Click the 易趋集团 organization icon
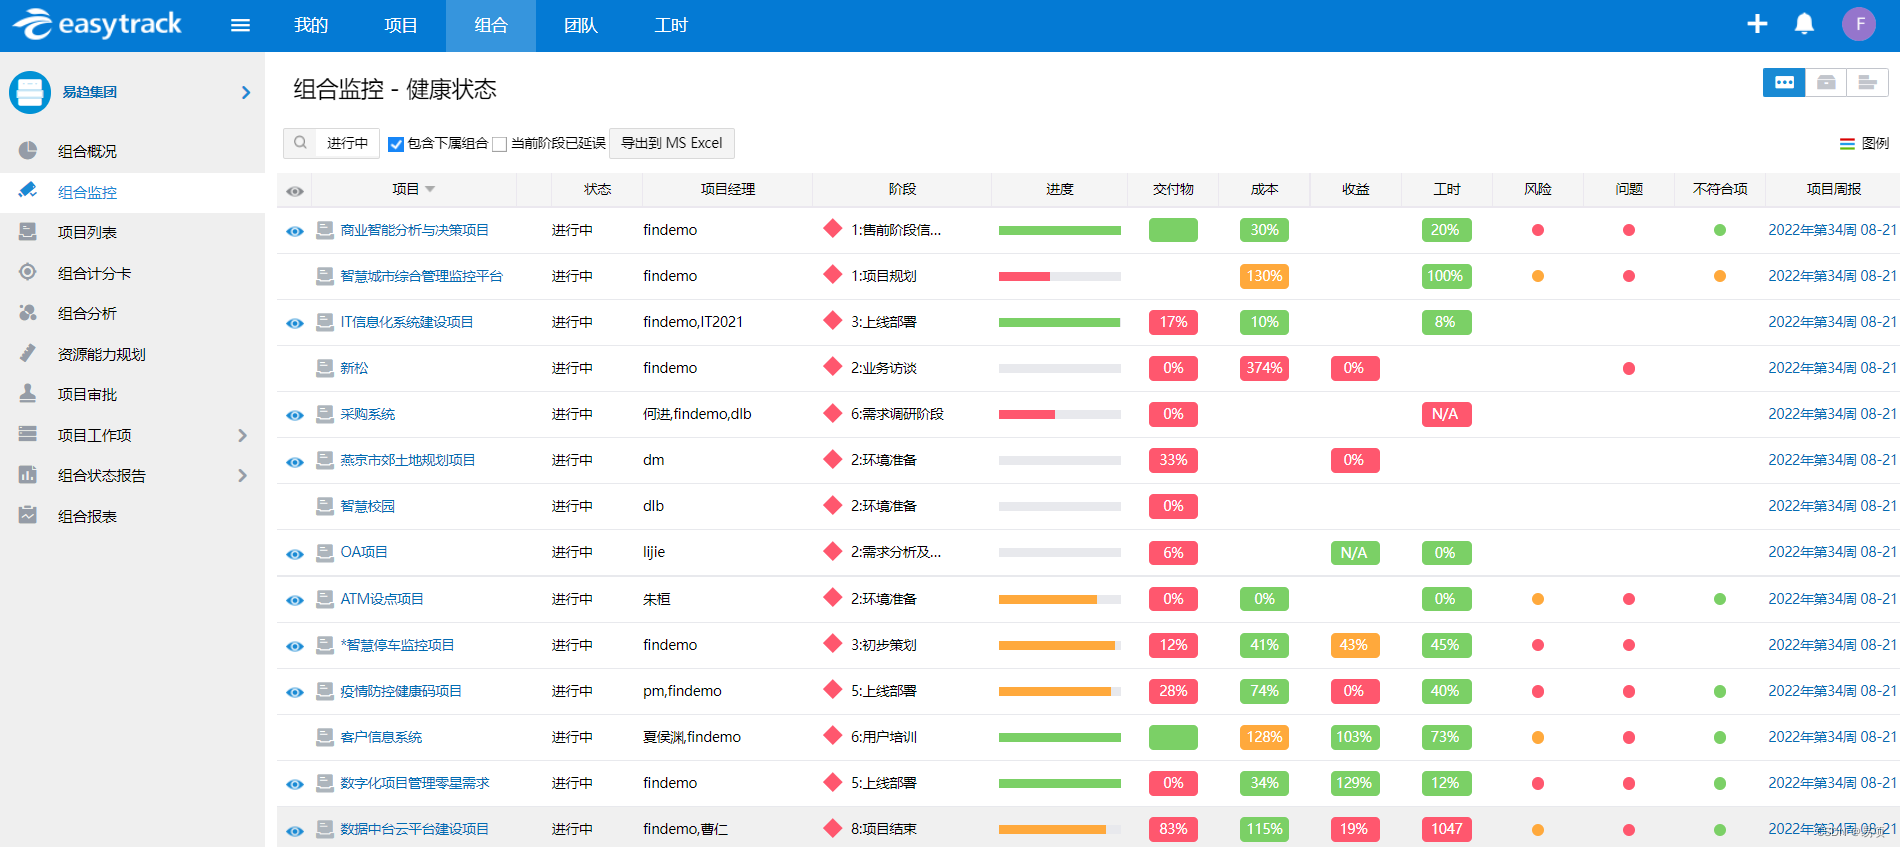This screenshot has height=847, width=1900. click(30, 92)
